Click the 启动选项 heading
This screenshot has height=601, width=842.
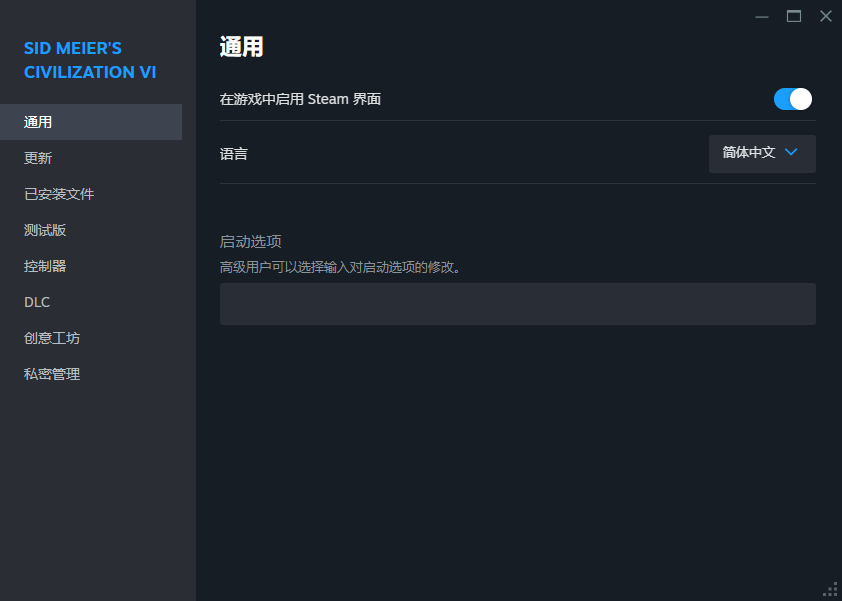pos(250,242)
